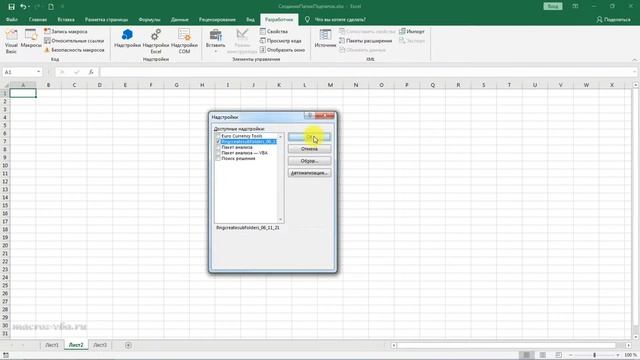Select column D header
The image size is (640, 360).
click(x=100, y=85)
